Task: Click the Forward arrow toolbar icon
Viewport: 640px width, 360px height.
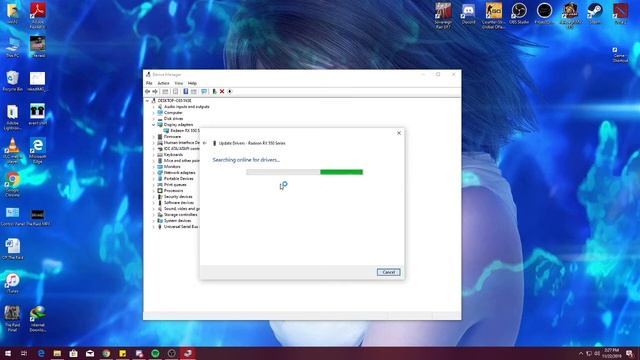Action: (155, 91)
